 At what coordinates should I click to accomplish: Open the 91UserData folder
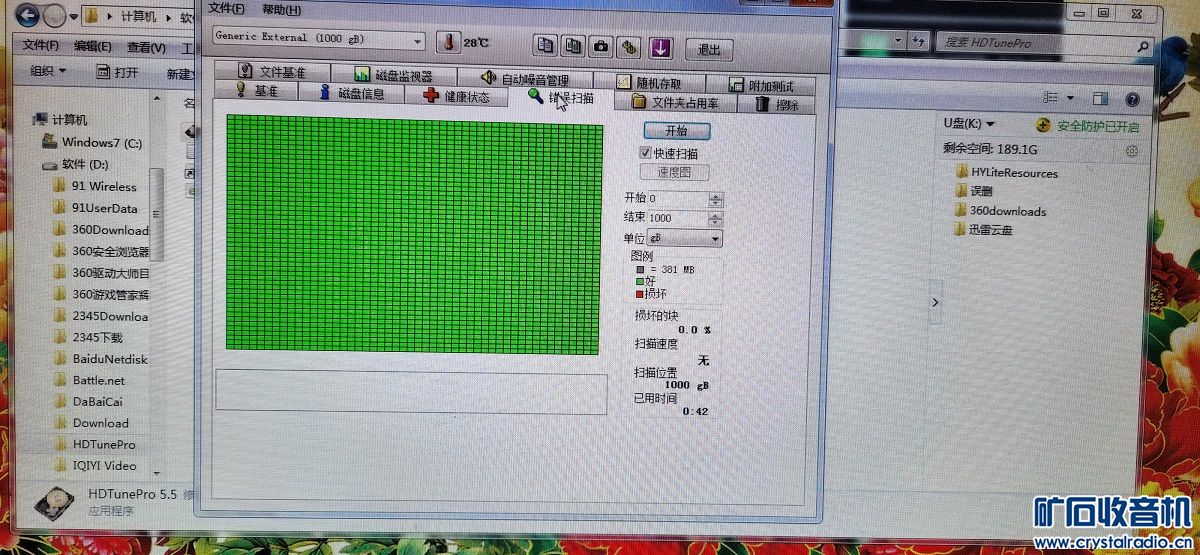tap(96, 208)
